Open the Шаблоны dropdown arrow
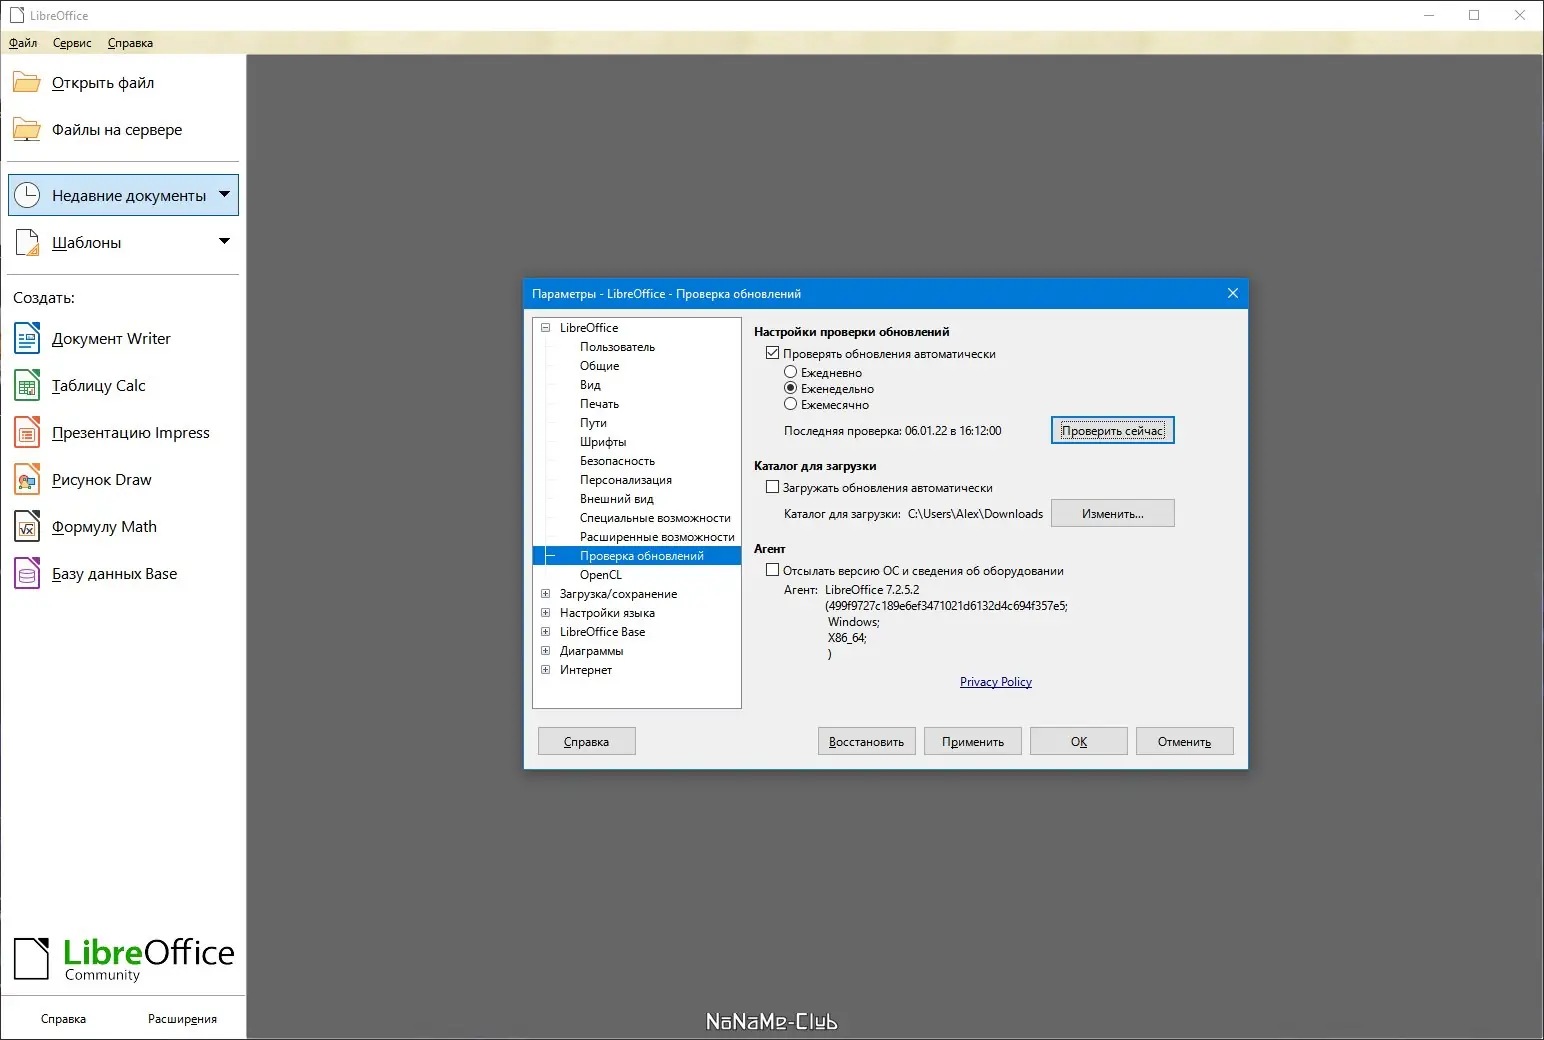The height and width of the screenshot is (1040, 1544). pos(225,241)
